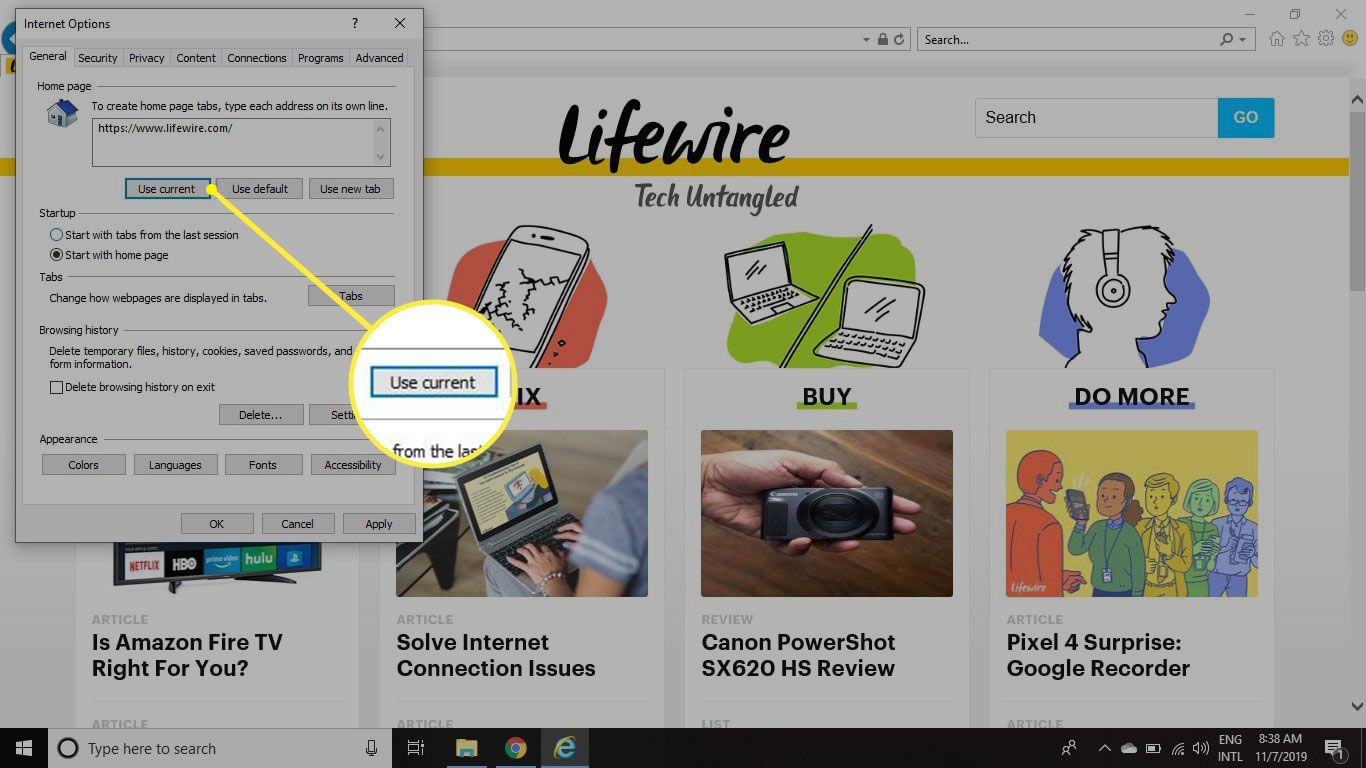Open the Action Center notification icon
The height and width of the screenshot is (768, 1366).
[1333, 748]
